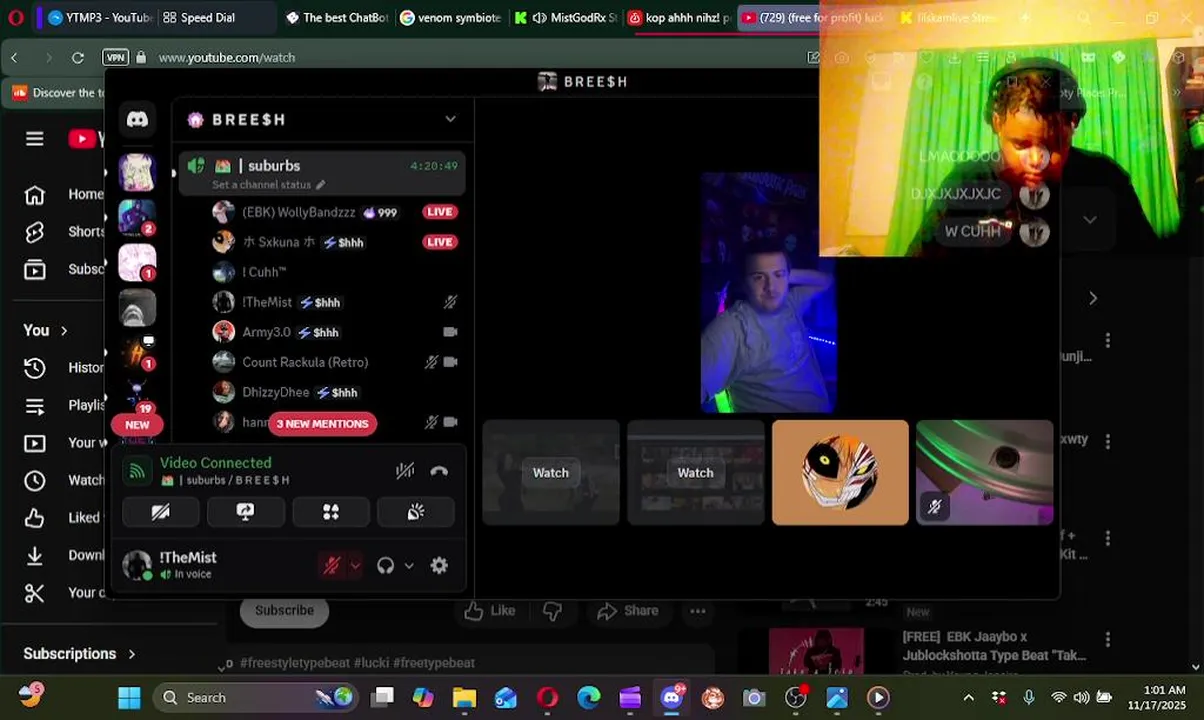The height and width of the screenshot is (720, 1204).
Task: Switch to Speed Dial tab
Action: point(208,17)
